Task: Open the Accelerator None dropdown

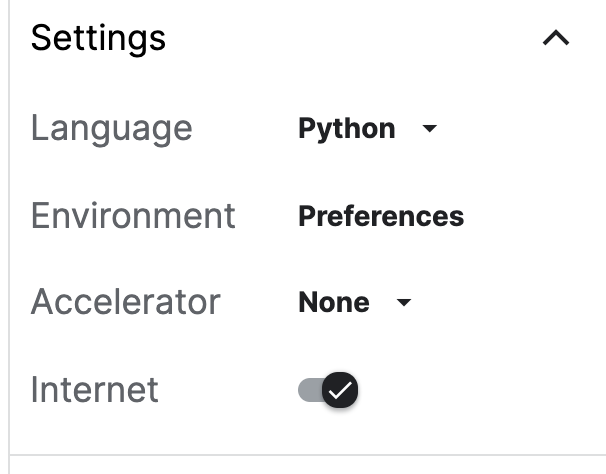Action: click(x=354, y=303)
